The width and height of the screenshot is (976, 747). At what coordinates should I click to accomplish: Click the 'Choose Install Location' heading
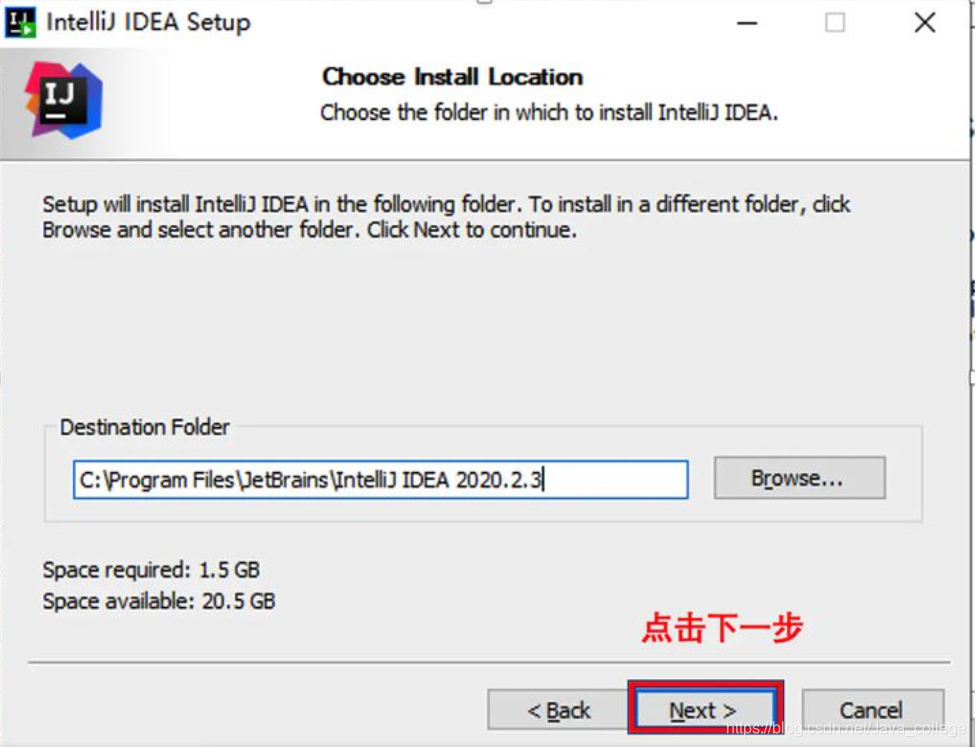click(453, 77)
